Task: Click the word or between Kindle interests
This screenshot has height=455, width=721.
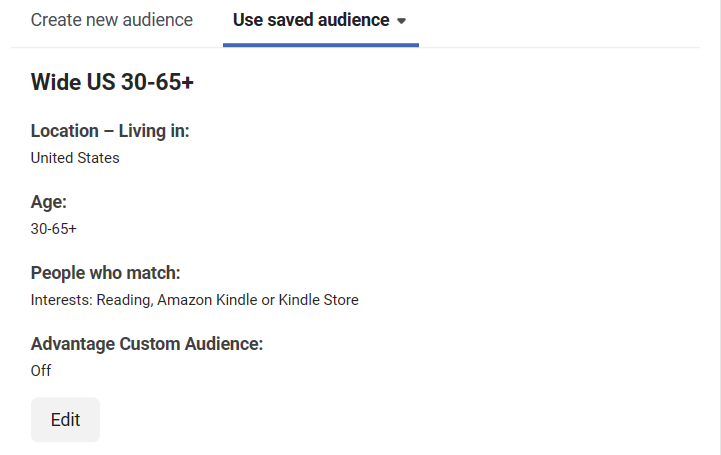Action: 266,300
